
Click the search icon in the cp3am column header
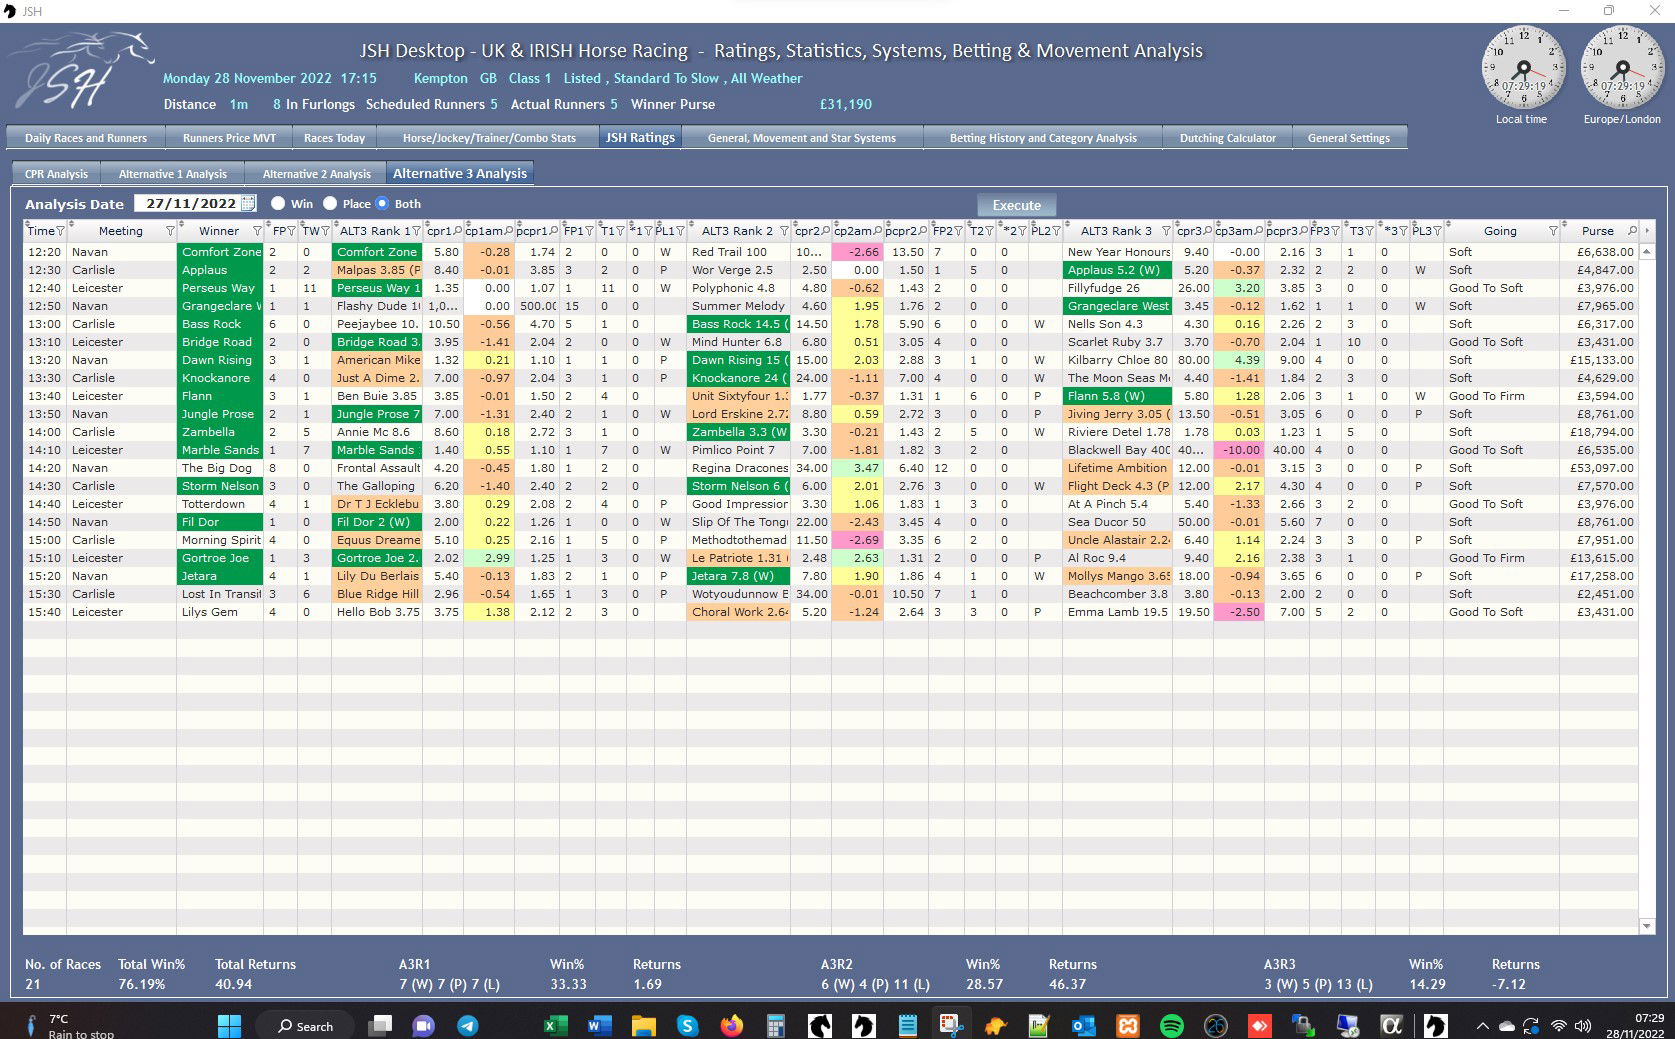click(x=1258, y=231)
